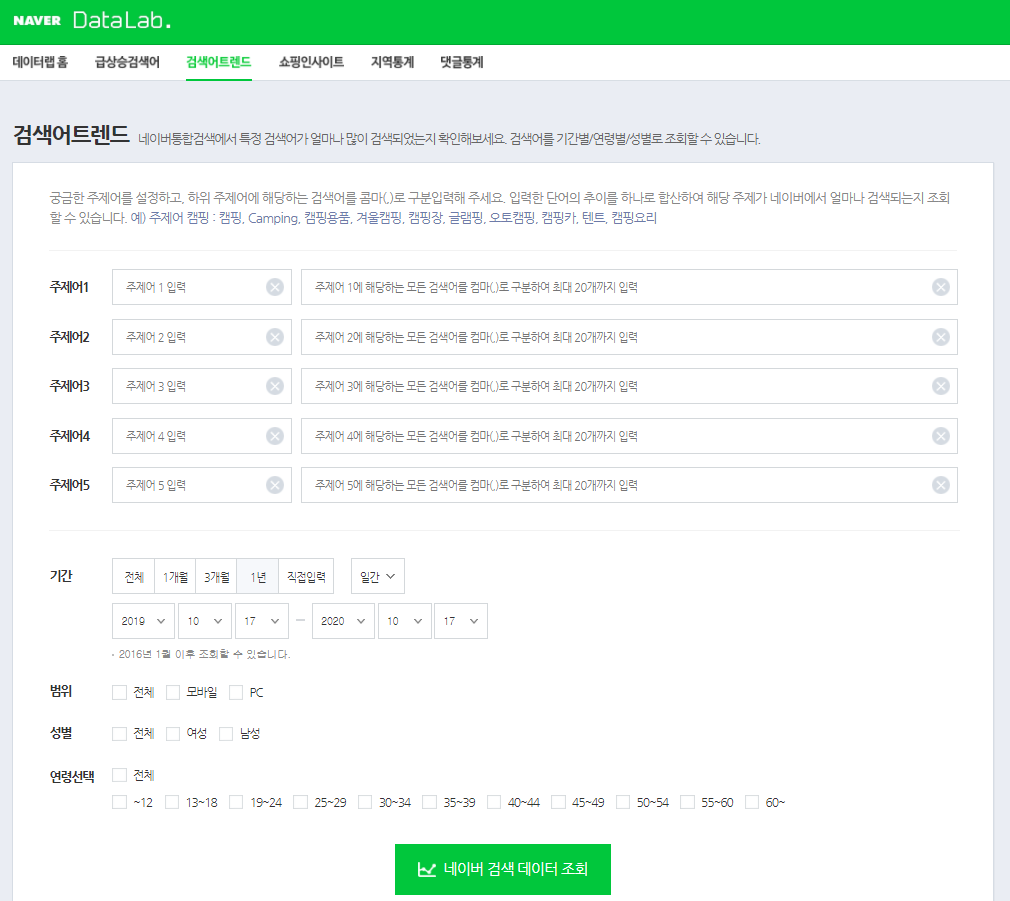Choose the 직접입력 period setting
Image resolution: width=1010 pixels, height=901 pixels.
point(305,576)
